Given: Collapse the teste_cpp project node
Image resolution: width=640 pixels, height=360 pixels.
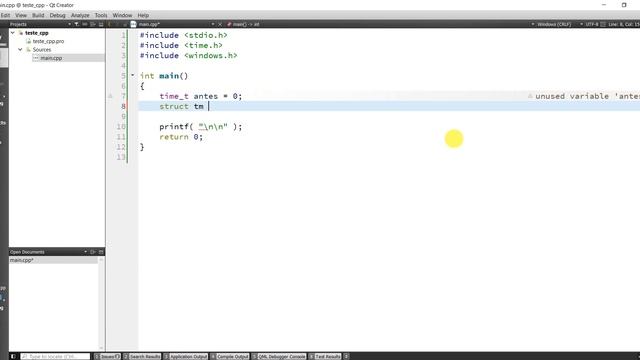Looking at the screenshot, I should pyautogui.click(x=13, y=33).
